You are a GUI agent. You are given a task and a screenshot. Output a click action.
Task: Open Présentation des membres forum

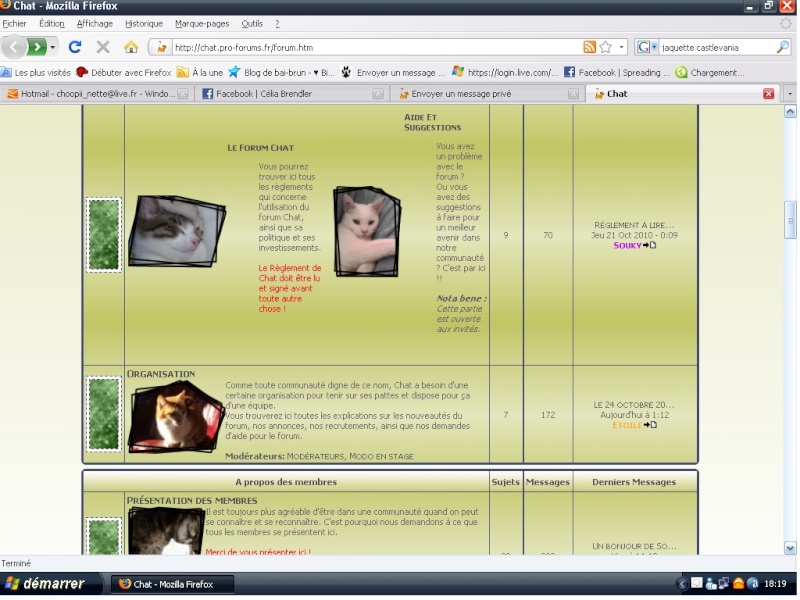coord(192,501)
